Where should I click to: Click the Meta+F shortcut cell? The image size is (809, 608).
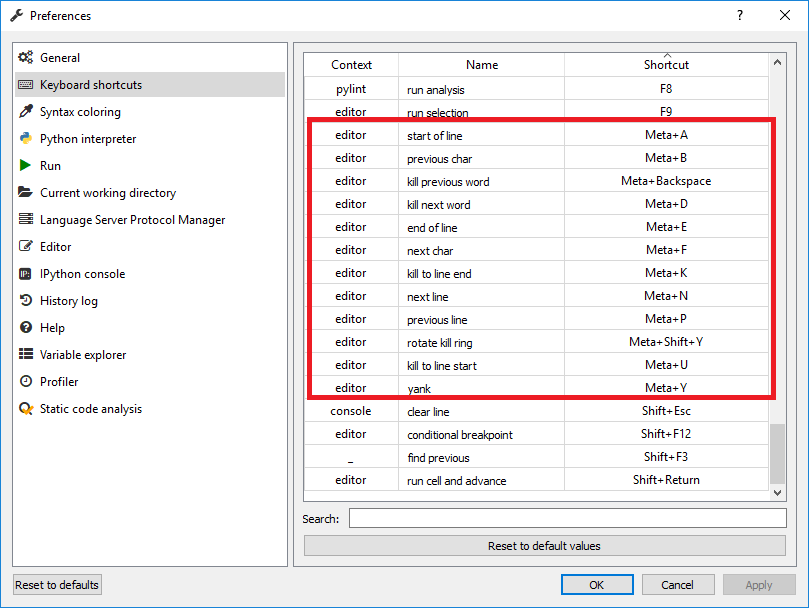666,250
